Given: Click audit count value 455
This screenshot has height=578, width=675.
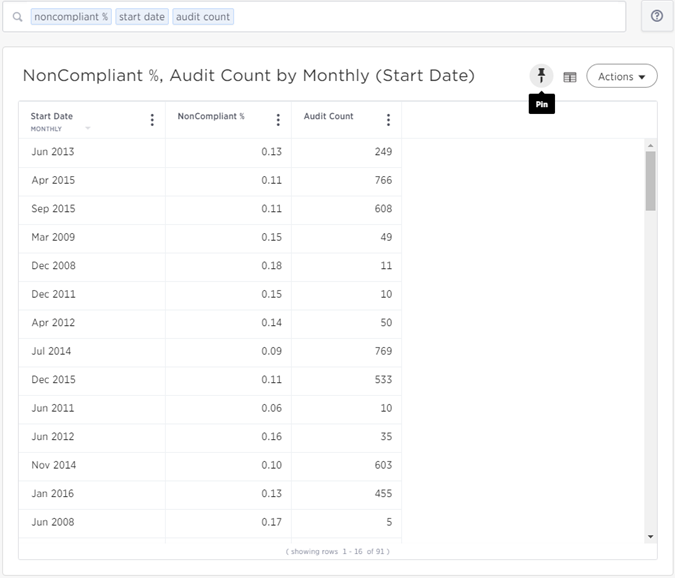Looking at the screenshot, I should (383, 493).
